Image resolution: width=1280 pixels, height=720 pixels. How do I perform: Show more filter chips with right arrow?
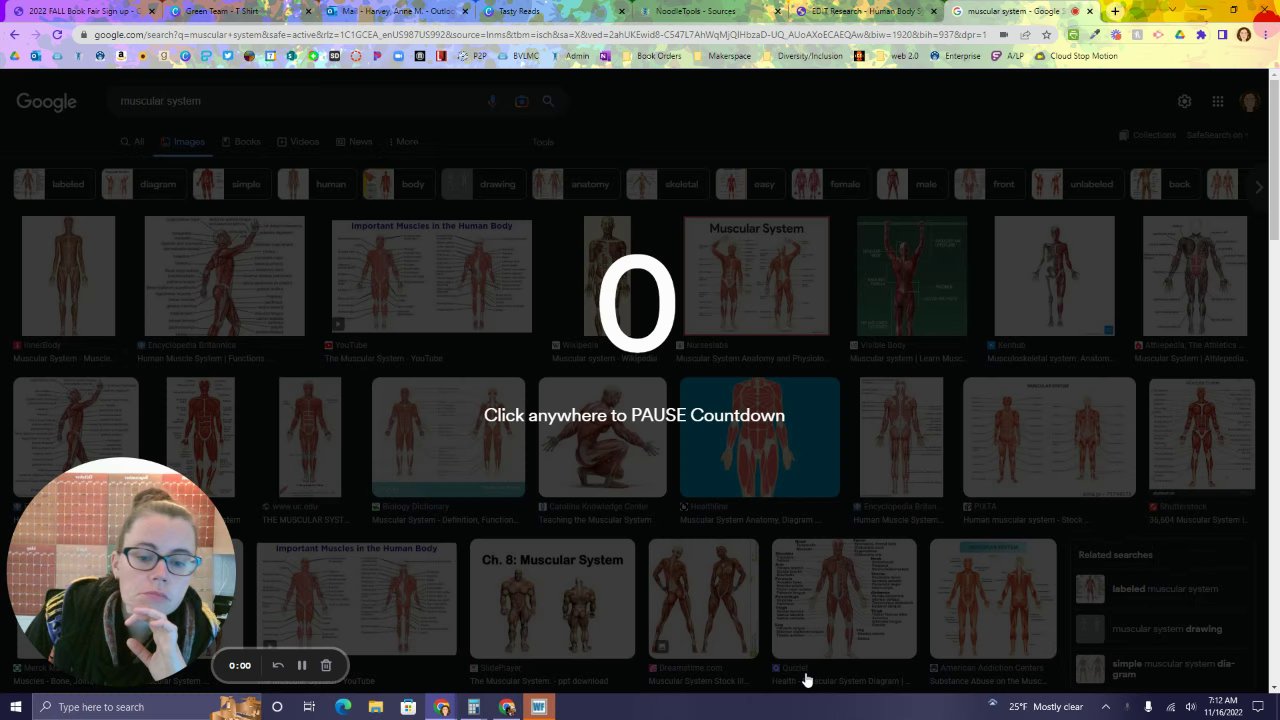[1259, 186]
